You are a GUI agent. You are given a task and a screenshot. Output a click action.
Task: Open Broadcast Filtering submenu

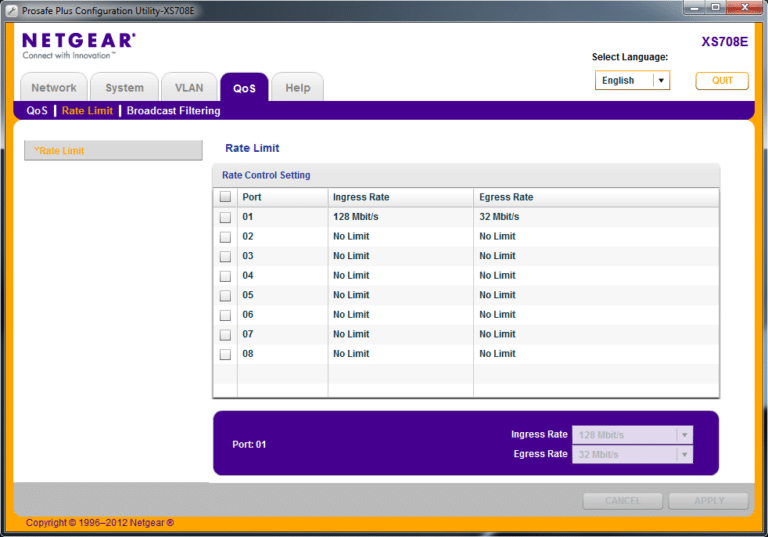173,111
